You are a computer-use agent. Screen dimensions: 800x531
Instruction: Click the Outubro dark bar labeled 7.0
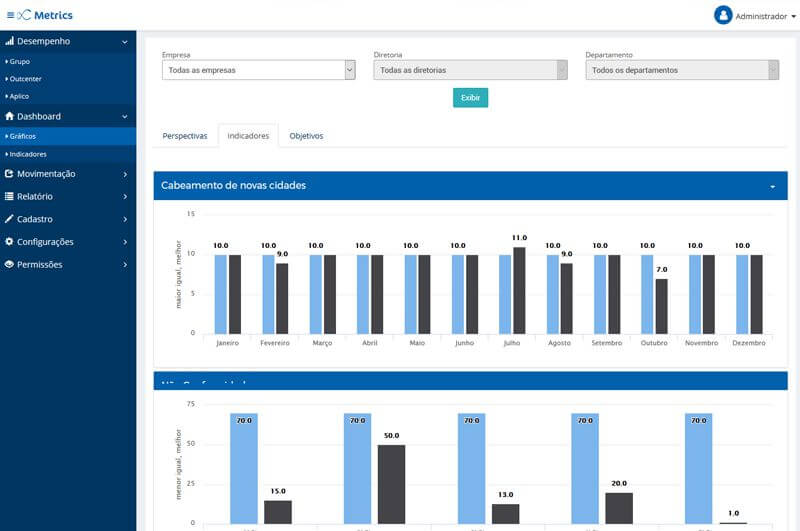(x=661, y=307)
